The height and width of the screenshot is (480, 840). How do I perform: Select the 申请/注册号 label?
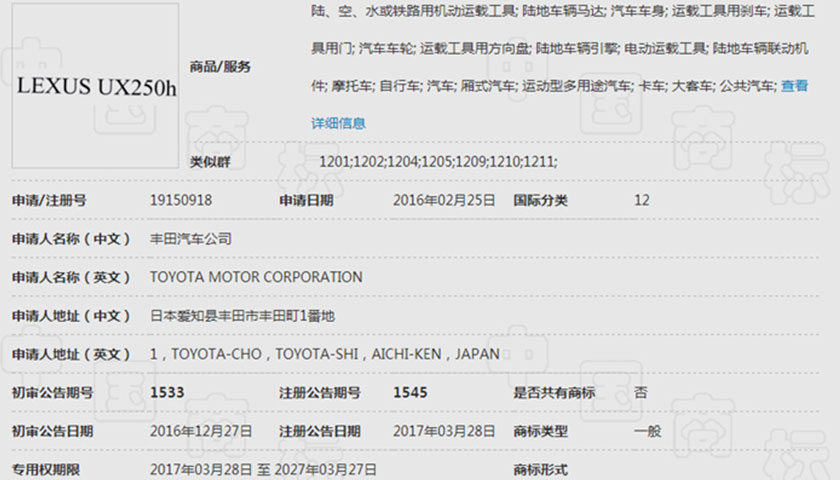(49, 201)
